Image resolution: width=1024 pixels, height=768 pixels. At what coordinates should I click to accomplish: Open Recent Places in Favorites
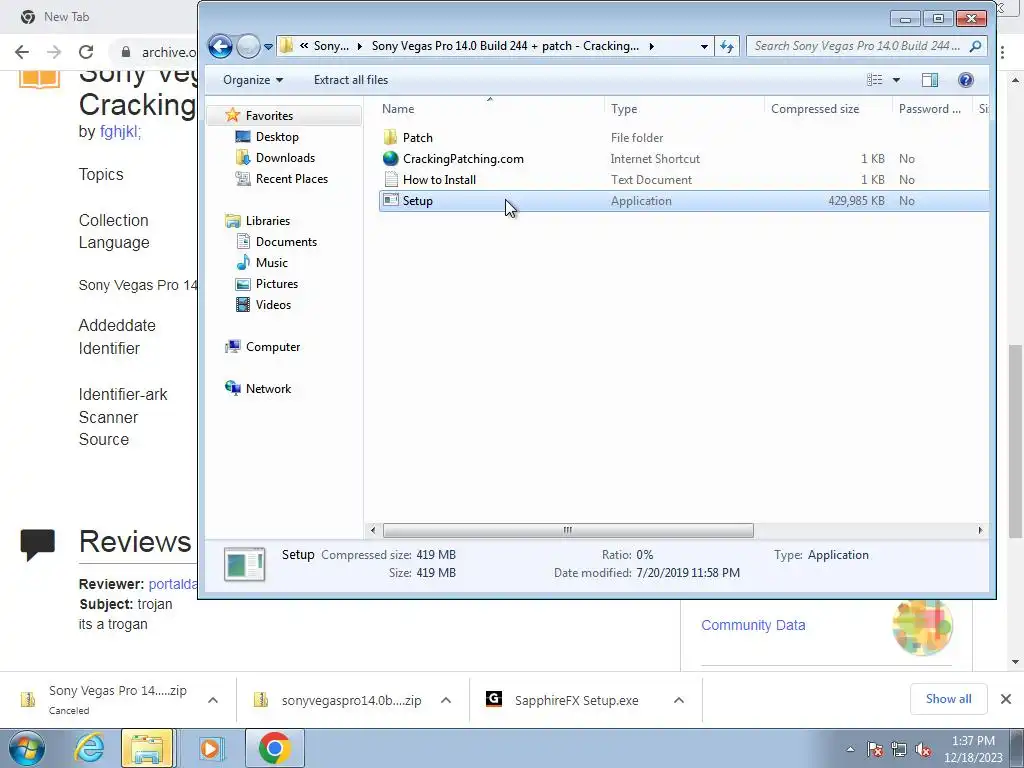point(292,178)
